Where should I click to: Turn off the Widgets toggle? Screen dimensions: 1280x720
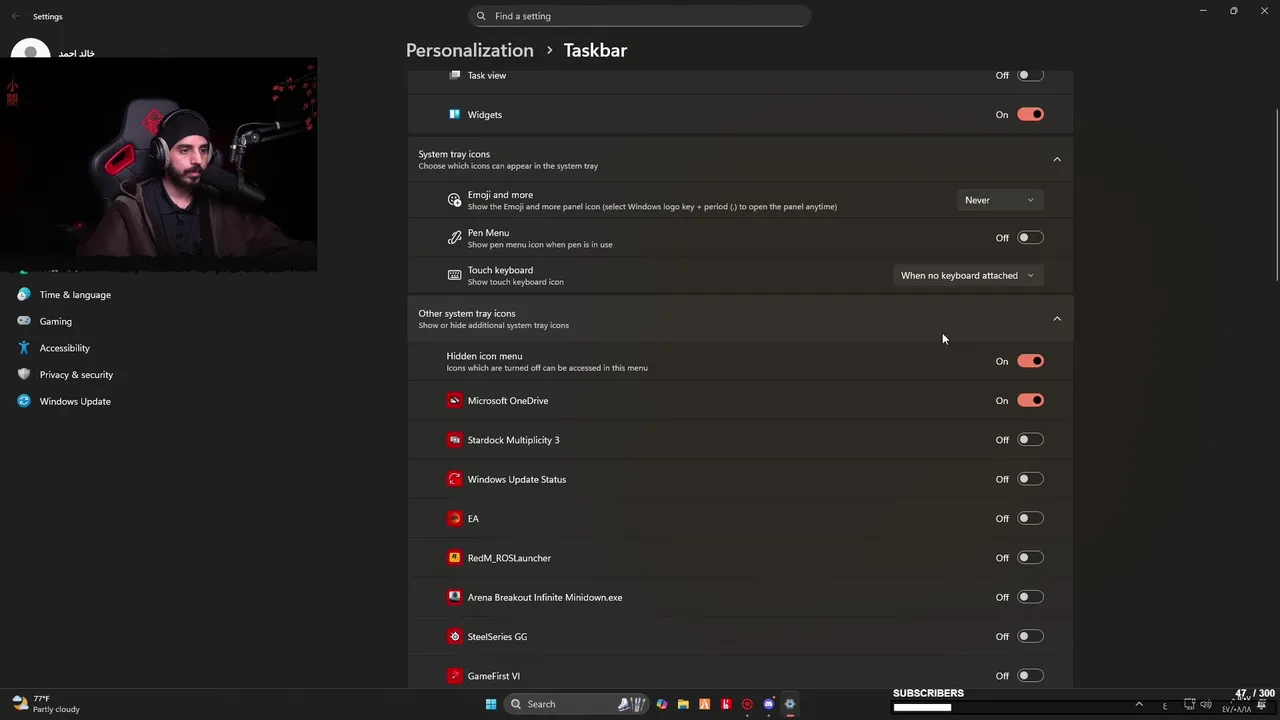1030,115
